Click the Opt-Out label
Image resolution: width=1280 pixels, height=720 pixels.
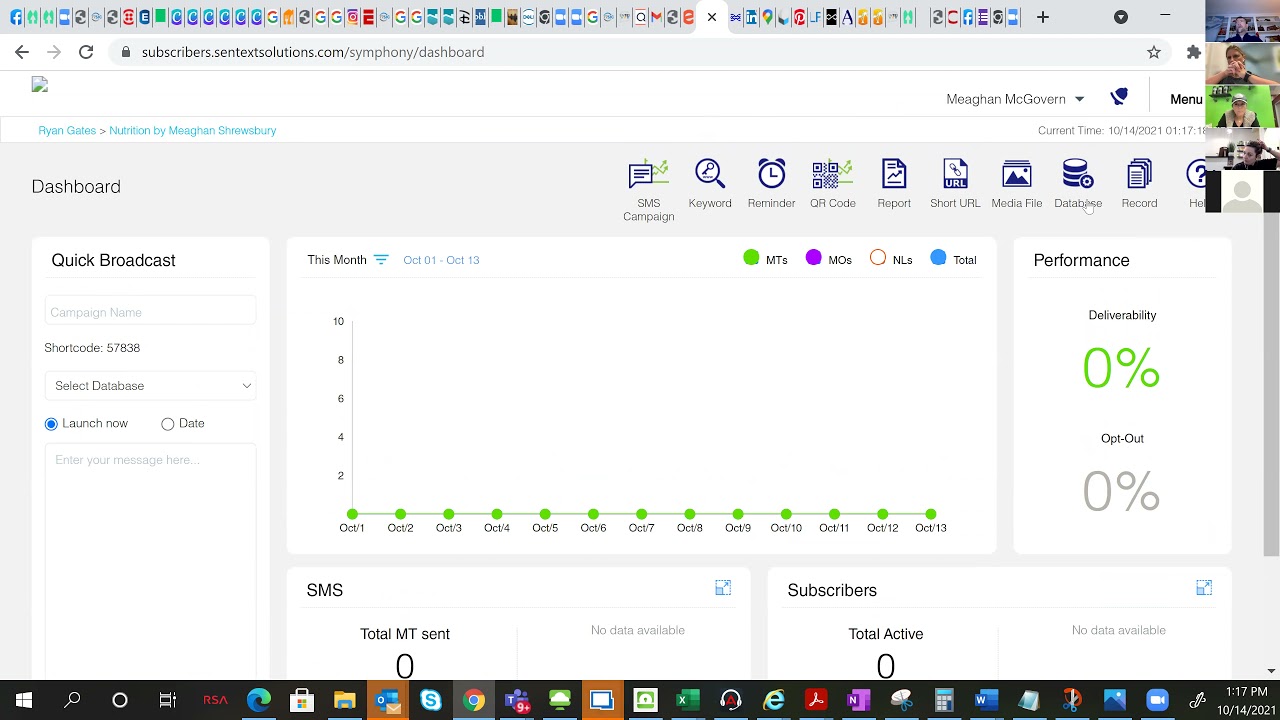coord(1122,438)
